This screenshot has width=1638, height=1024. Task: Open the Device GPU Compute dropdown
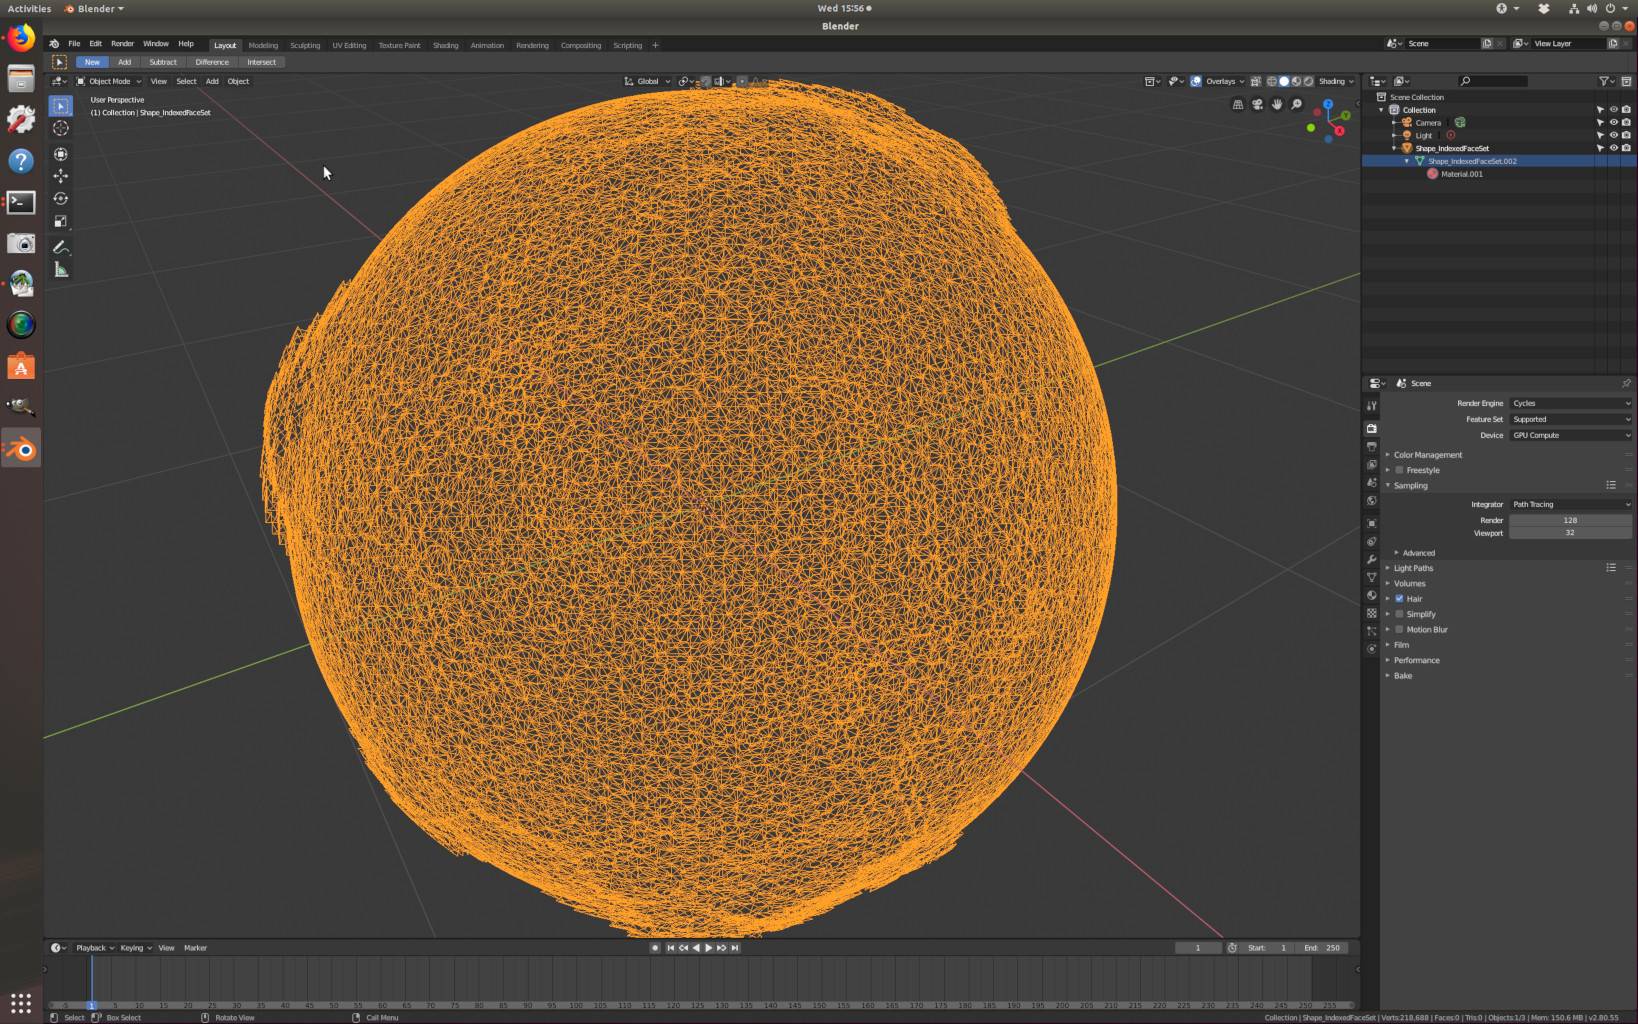[x=1570, y=435]
